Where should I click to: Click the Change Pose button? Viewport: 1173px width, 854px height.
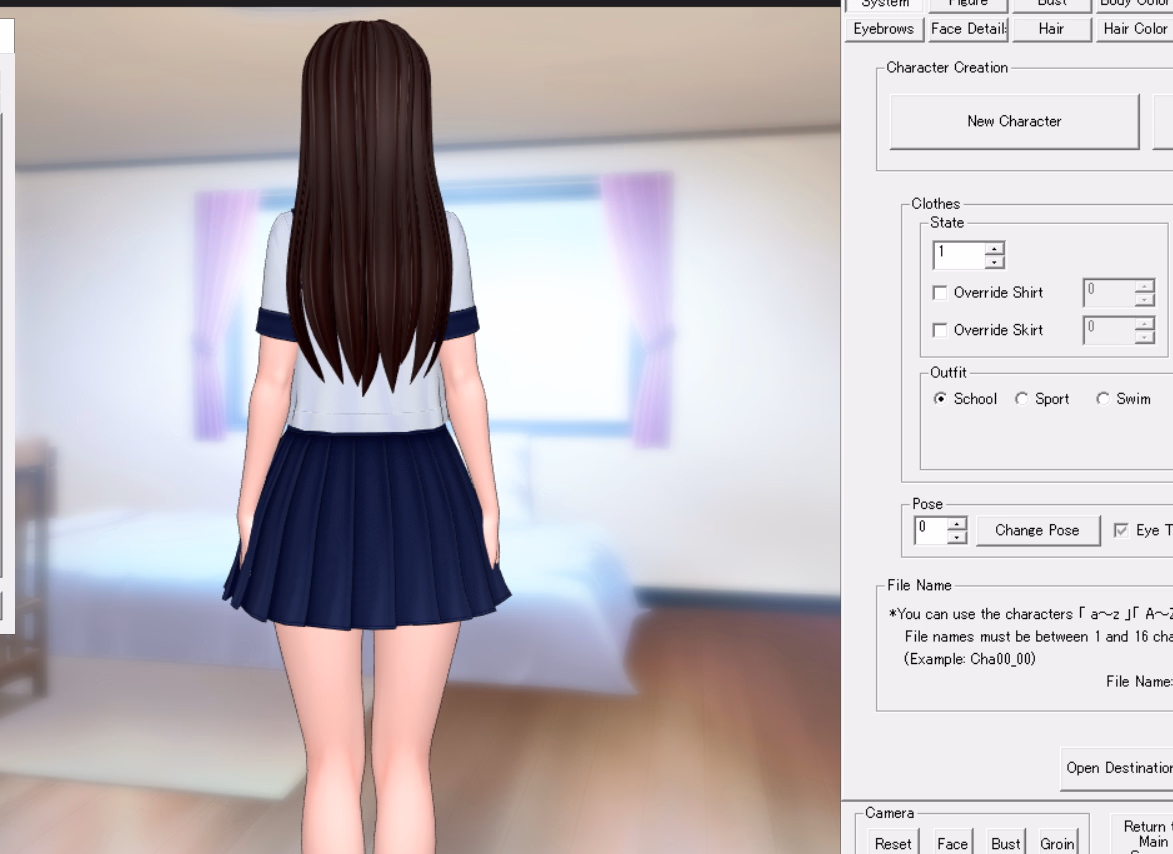click(1037, 530)
